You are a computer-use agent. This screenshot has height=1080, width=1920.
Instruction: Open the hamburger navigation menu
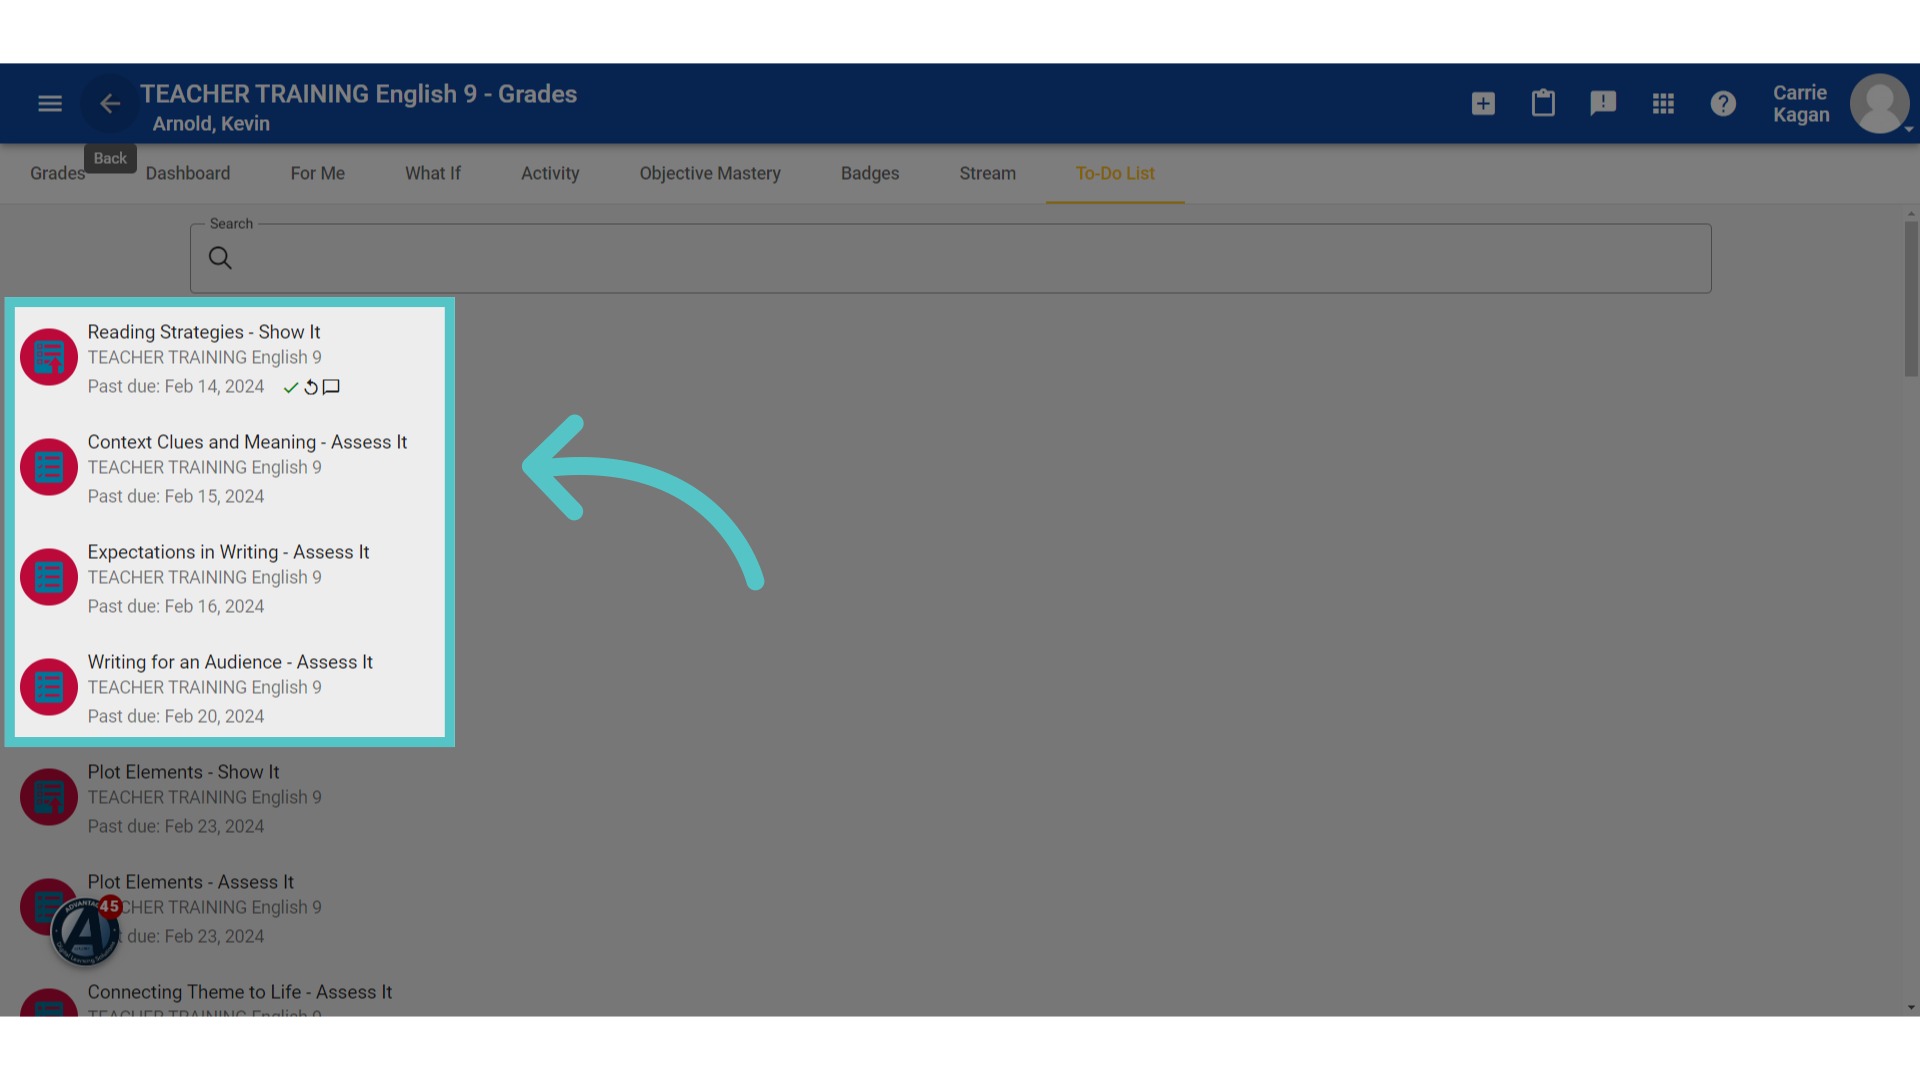(50, 104)
